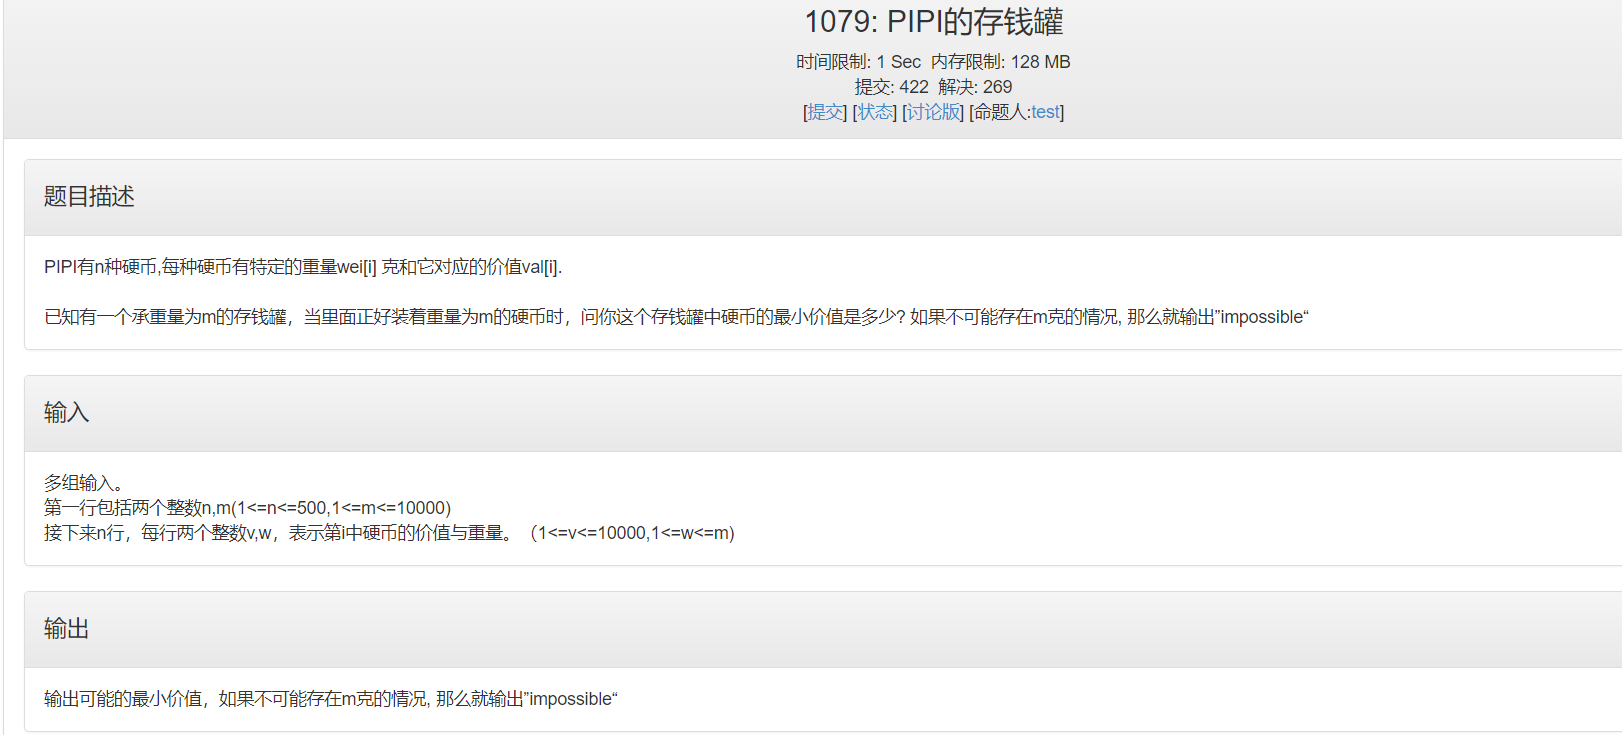Click the line starting 'PIPI有n种硬币'
The height and width of the screenshot is (735, 1622).
point(303,267)
